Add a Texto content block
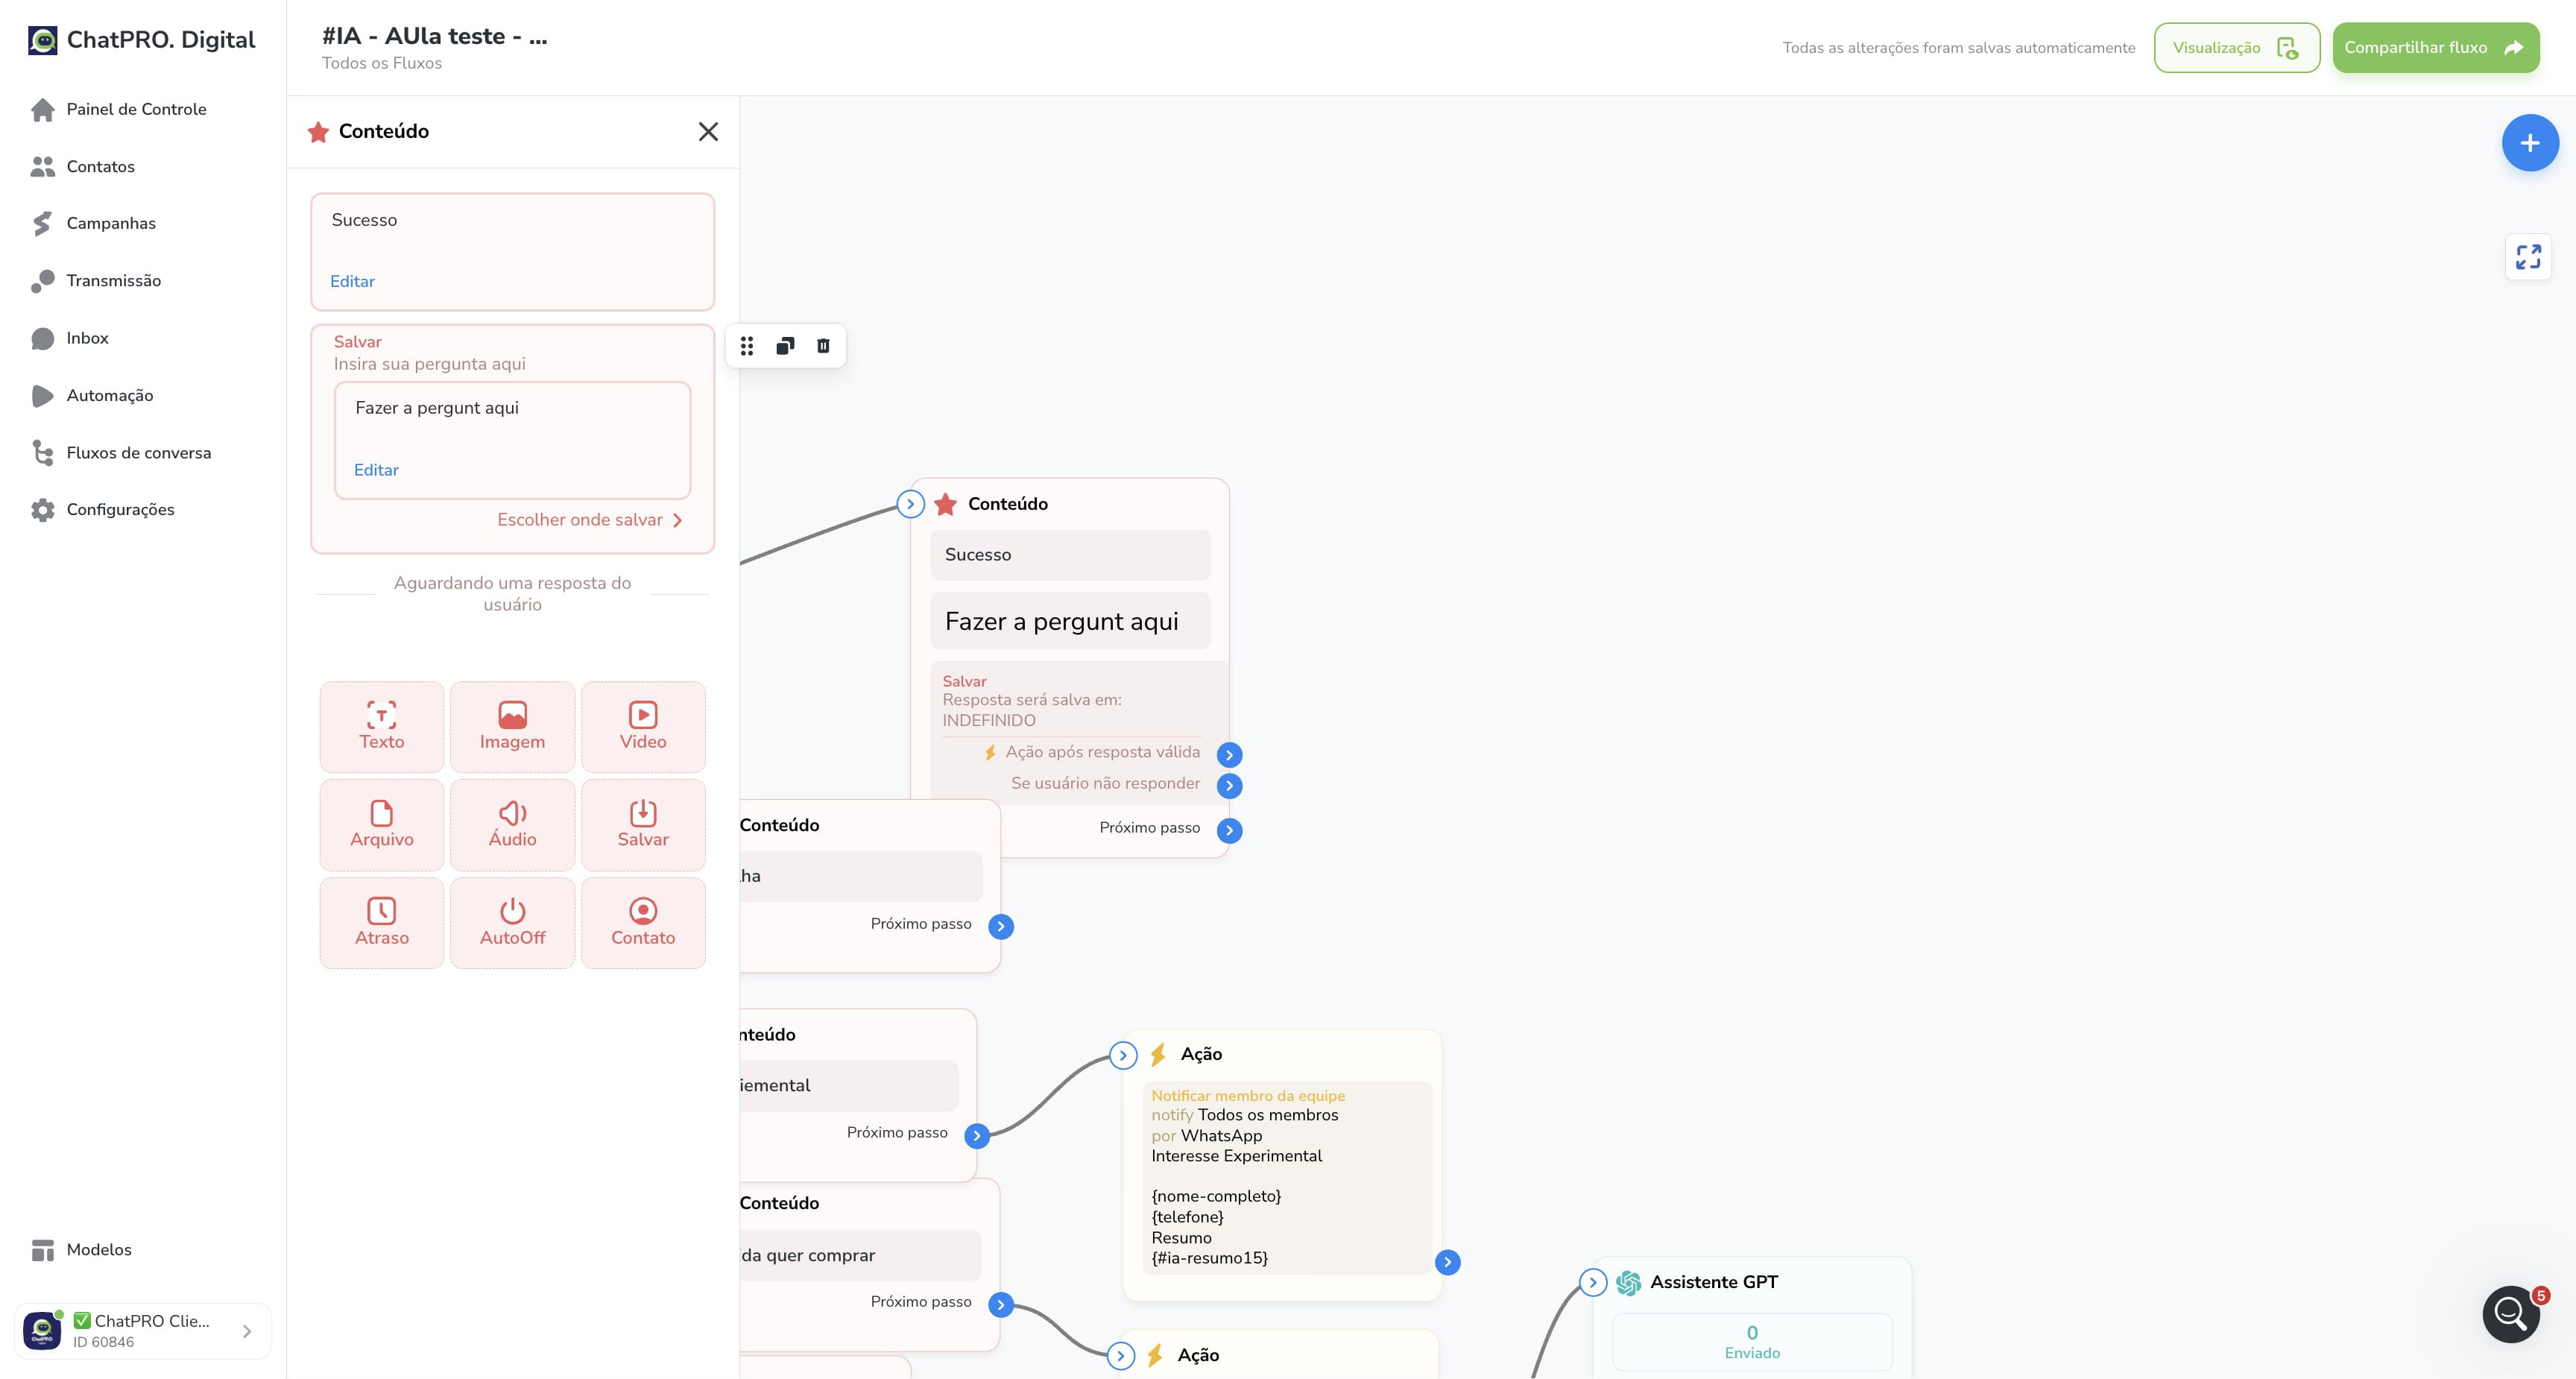Image resolution: width=2576 pixels, height=1379 pixels. [381, 727]
